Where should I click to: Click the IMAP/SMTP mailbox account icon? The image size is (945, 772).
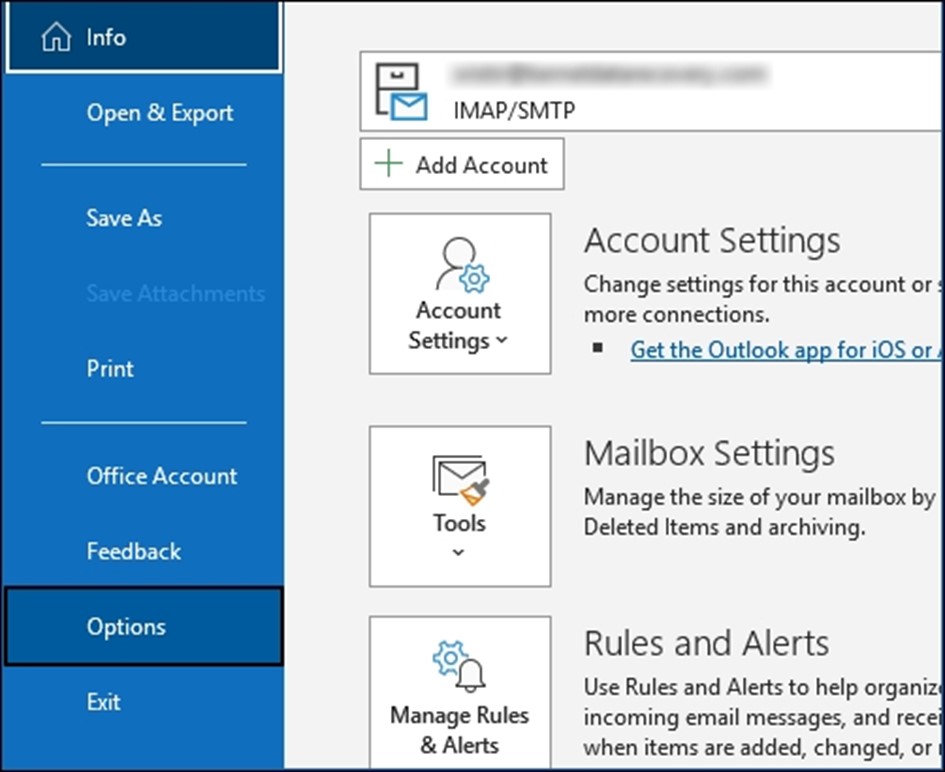(x=401, y=91)
